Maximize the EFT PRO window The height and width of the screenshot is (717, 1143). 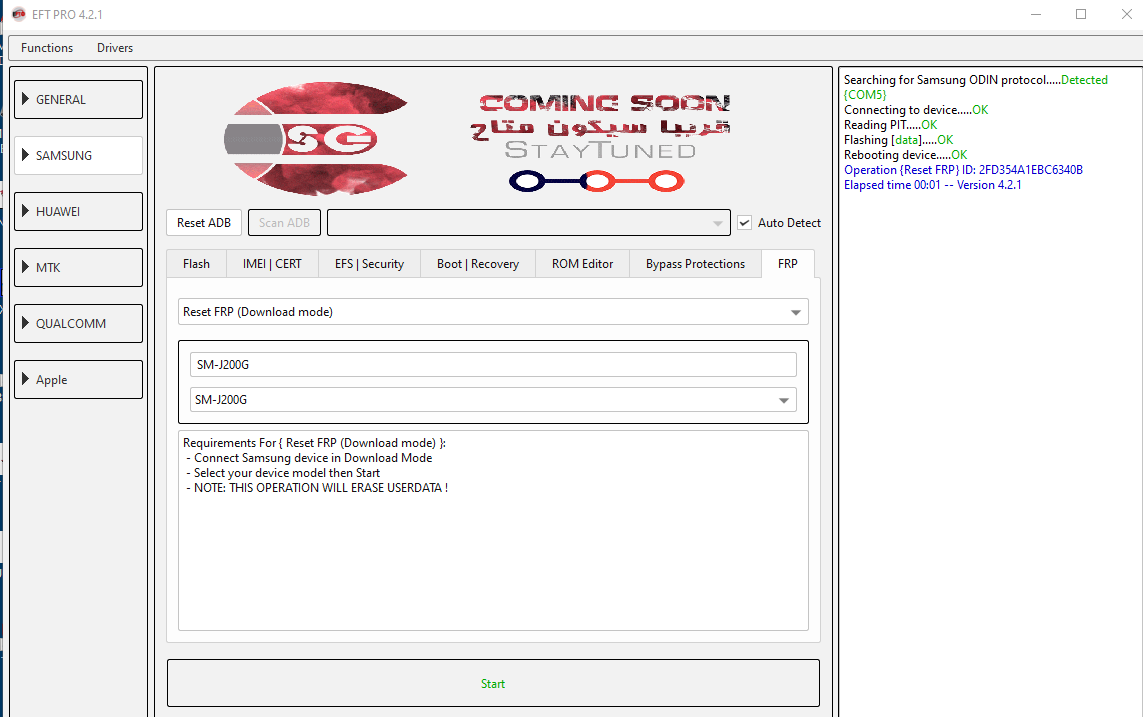[1081, 15]
